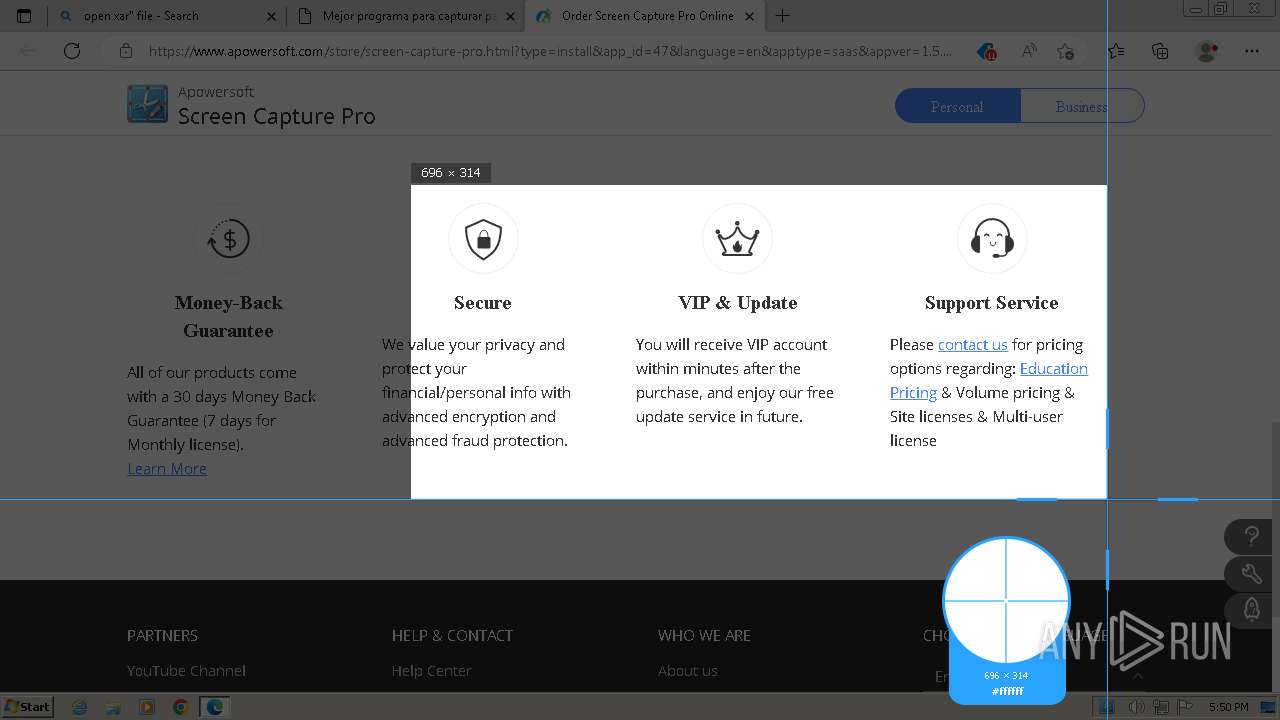Click the browser address bar URL

(x=550, y=51)
